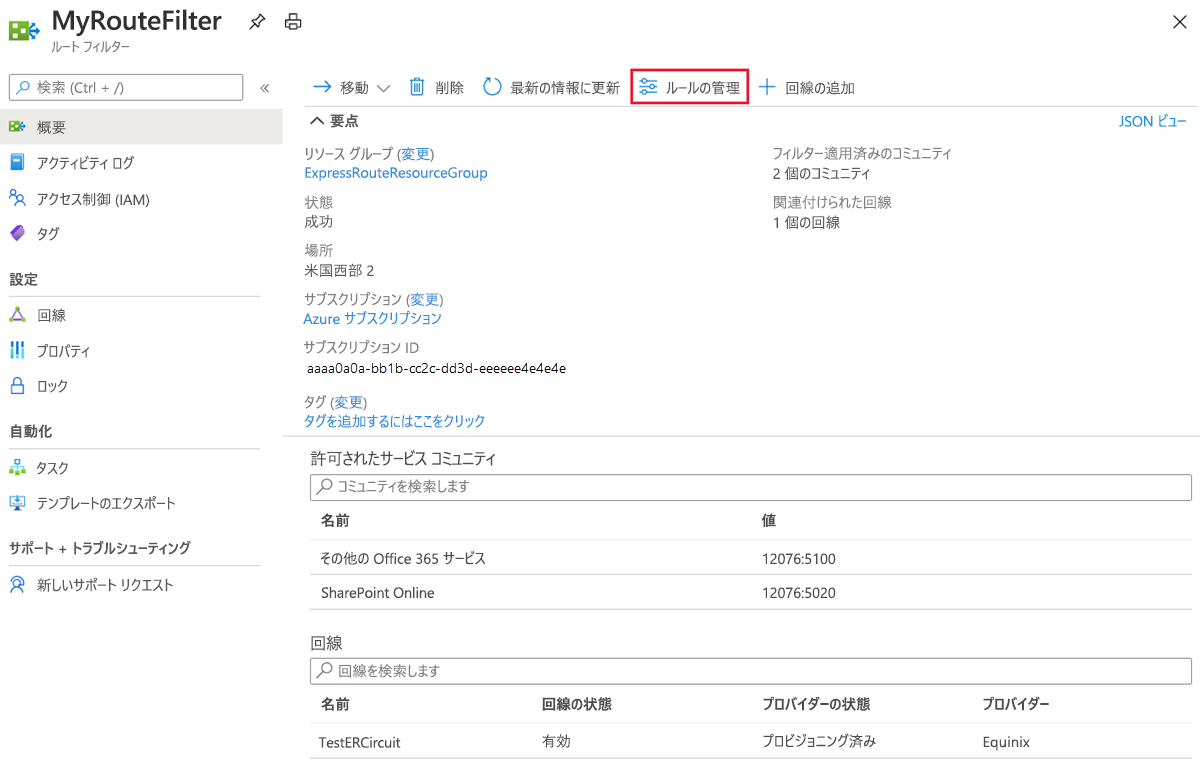Close the MyRouteFilter blade

(1180, 22)
